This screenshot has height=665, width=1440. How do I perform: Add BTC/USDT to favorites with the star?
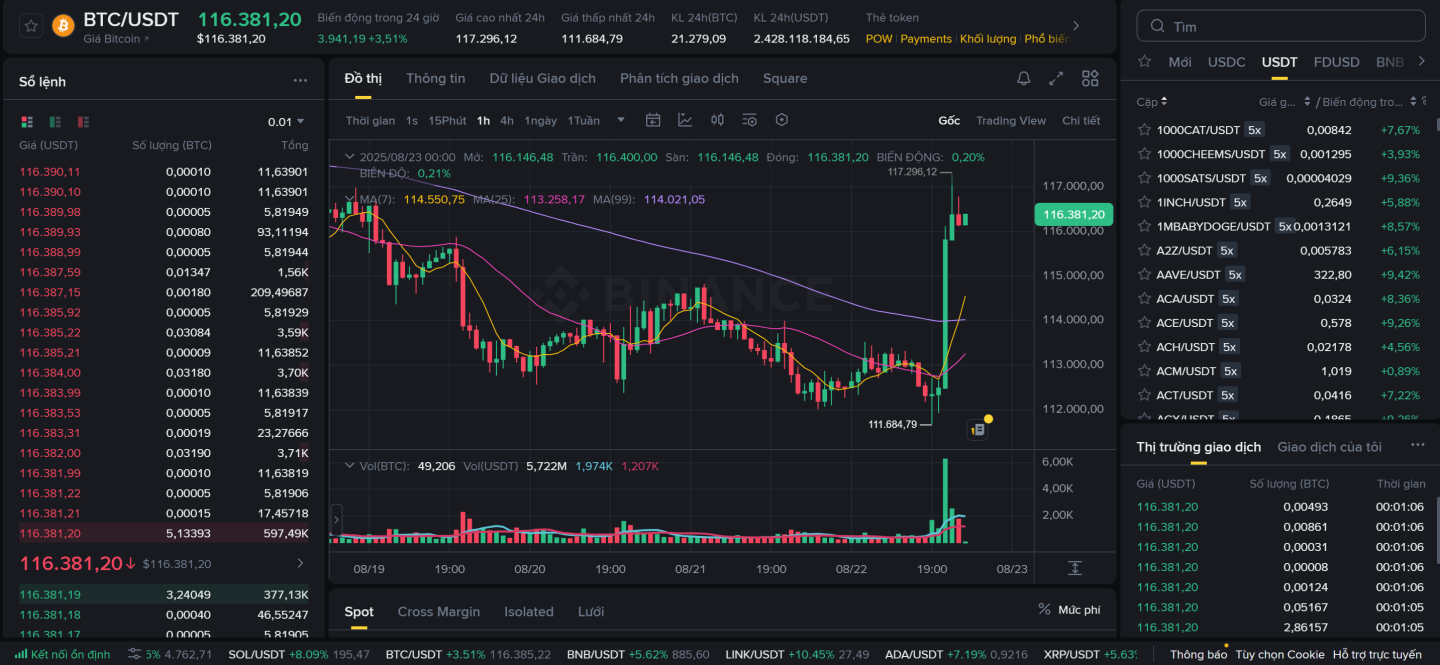click(x=31, y=26)
